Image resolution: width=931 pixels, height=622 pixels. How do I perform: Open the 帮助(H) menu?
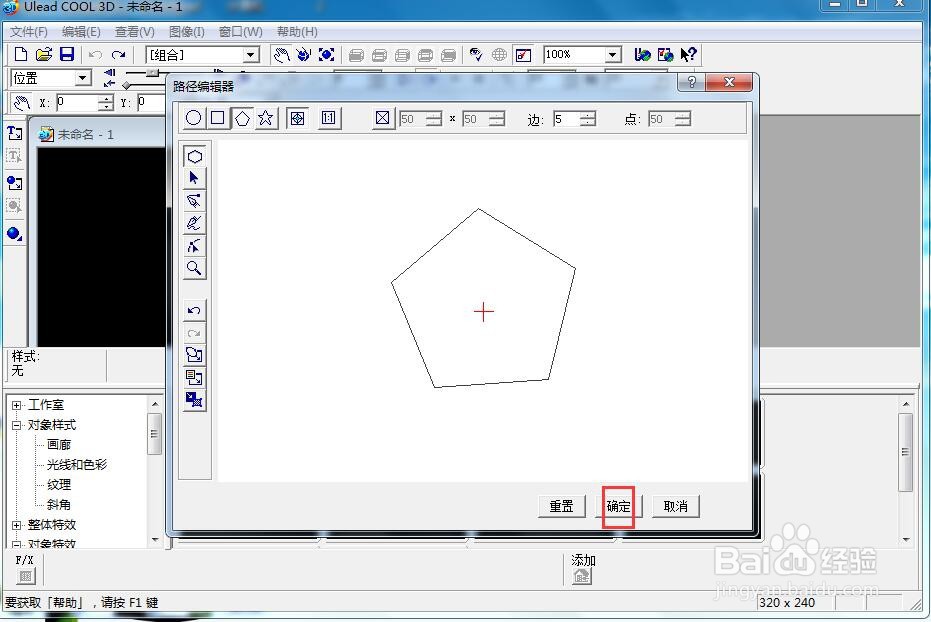[297, 32]
